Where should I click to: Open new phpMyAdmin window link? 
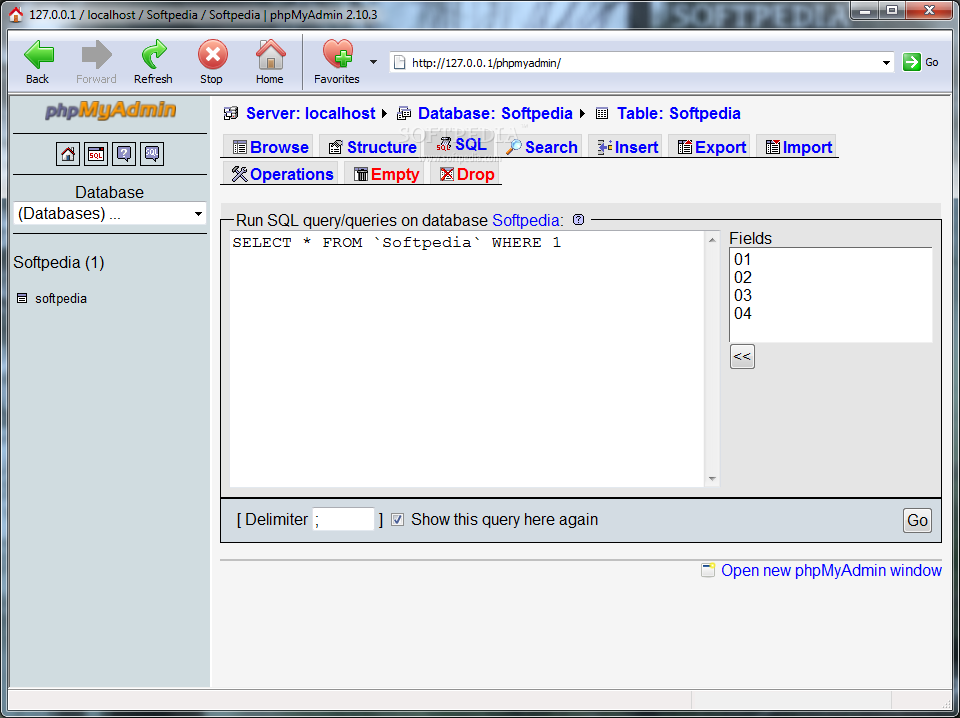click(x=831, y=570)
